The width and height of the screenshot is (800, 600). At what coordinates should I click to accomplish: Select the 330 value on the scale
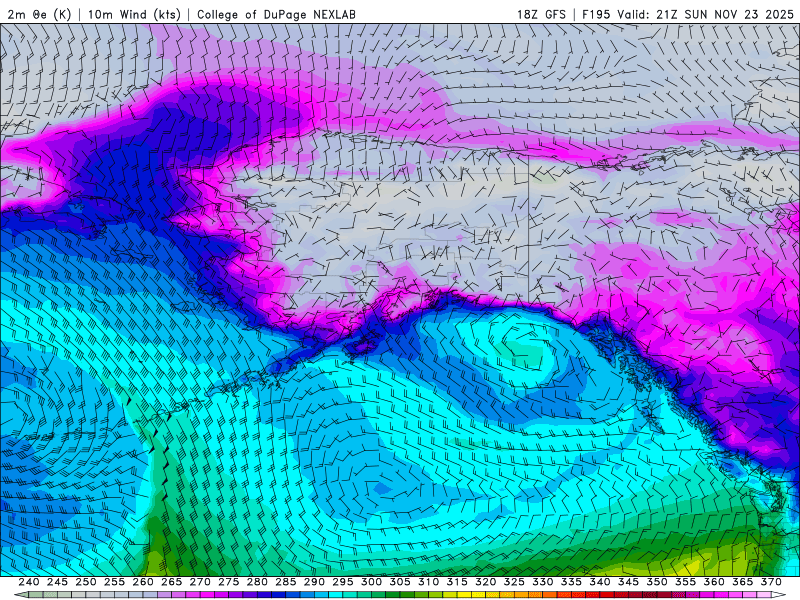pyautogui.click(x=543, y=582)
